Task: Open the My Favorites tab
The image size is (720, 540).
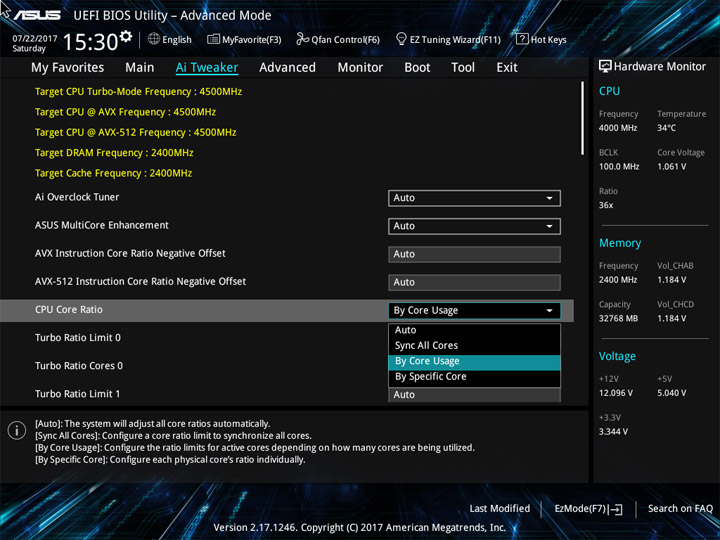Action: coord(68,68)
